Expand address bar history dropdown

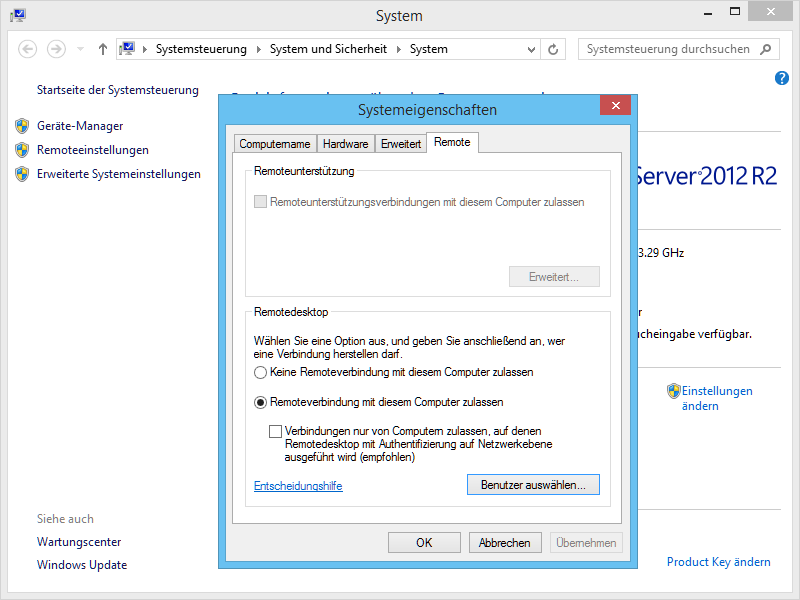[531, 49]
